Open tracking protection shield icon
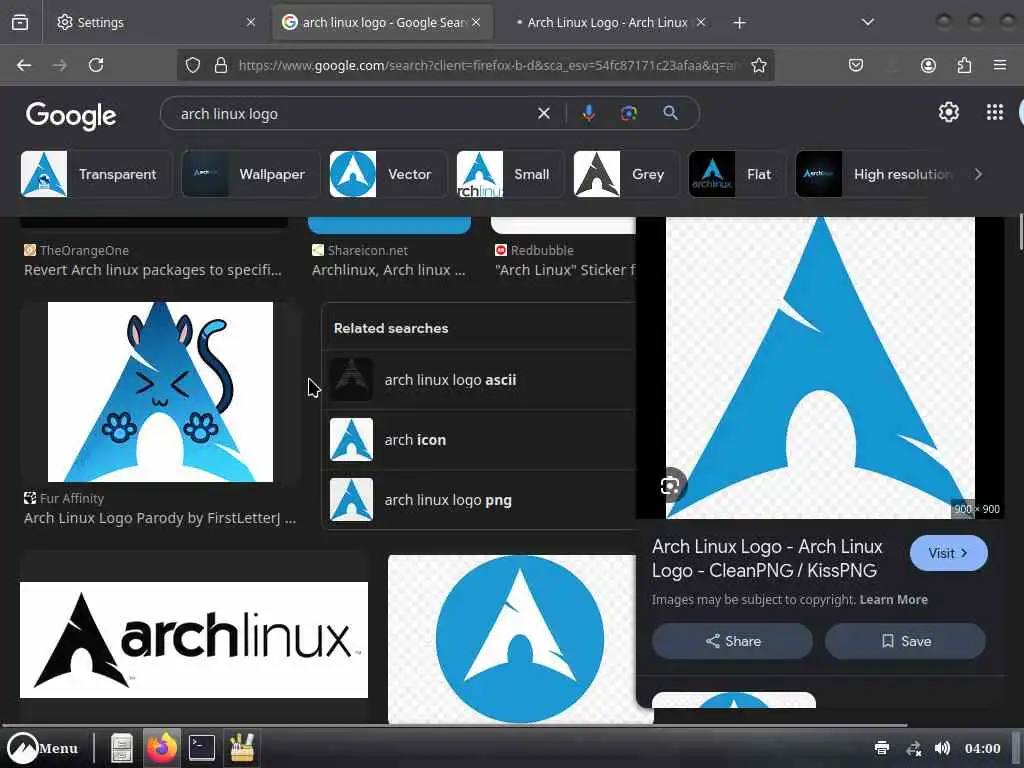This screenshot has width=1024, height=768. tap(193, 65)
